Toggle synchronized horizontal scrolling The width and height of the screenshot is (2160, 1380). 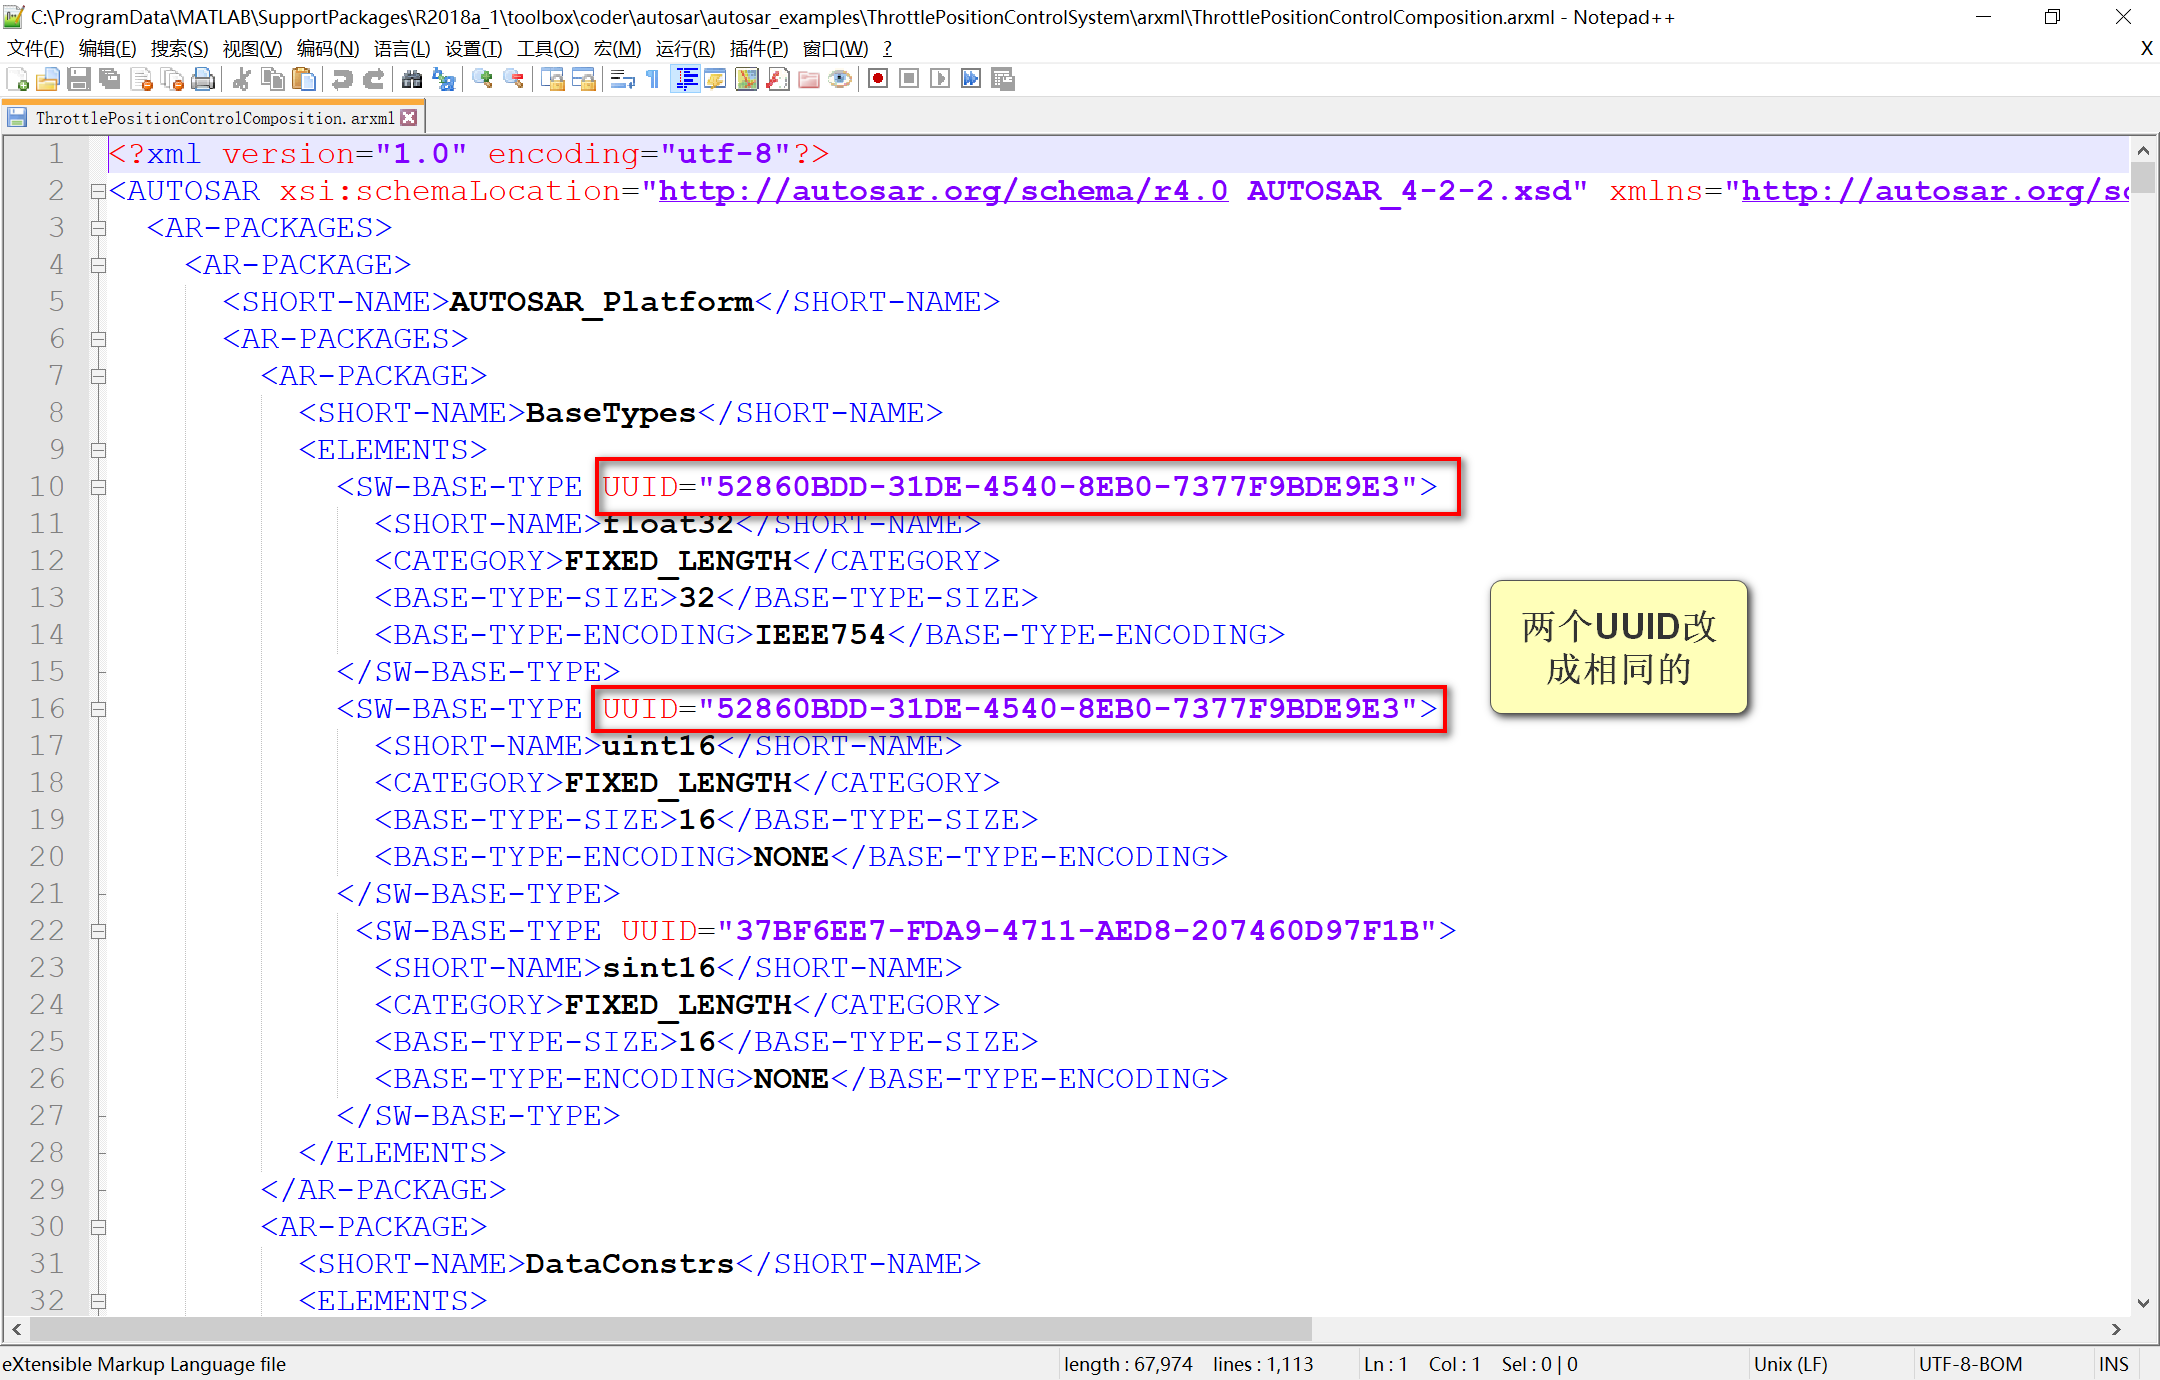click(x=583, y=79)
